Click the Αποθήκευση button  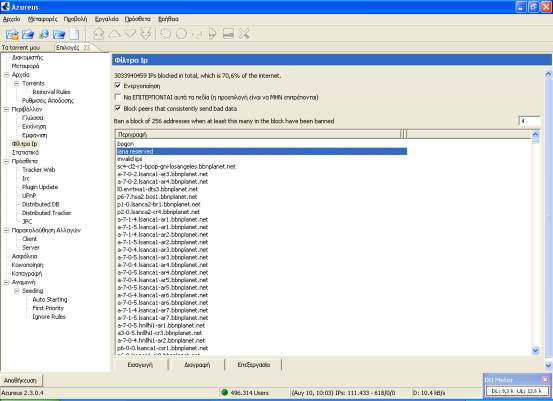tap(20, 380)
